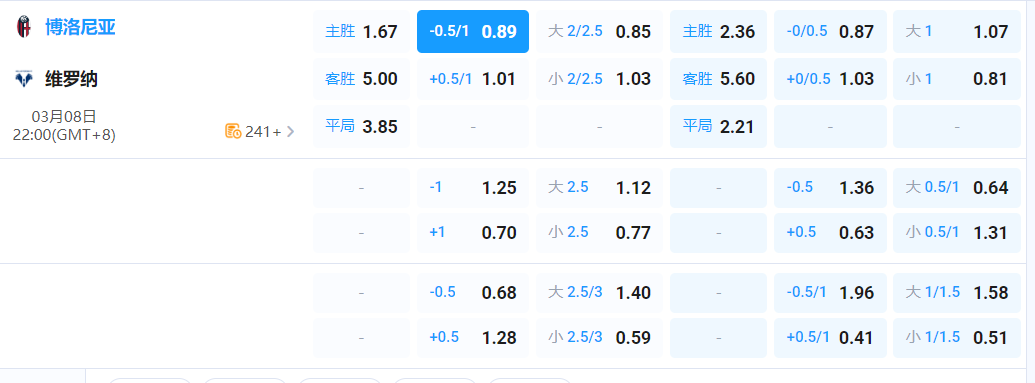The image size is (1035, 383).
Task: Choose under 小 0.5/1 at 1.31
Action: pyautogui.click(x=957, y=232)
